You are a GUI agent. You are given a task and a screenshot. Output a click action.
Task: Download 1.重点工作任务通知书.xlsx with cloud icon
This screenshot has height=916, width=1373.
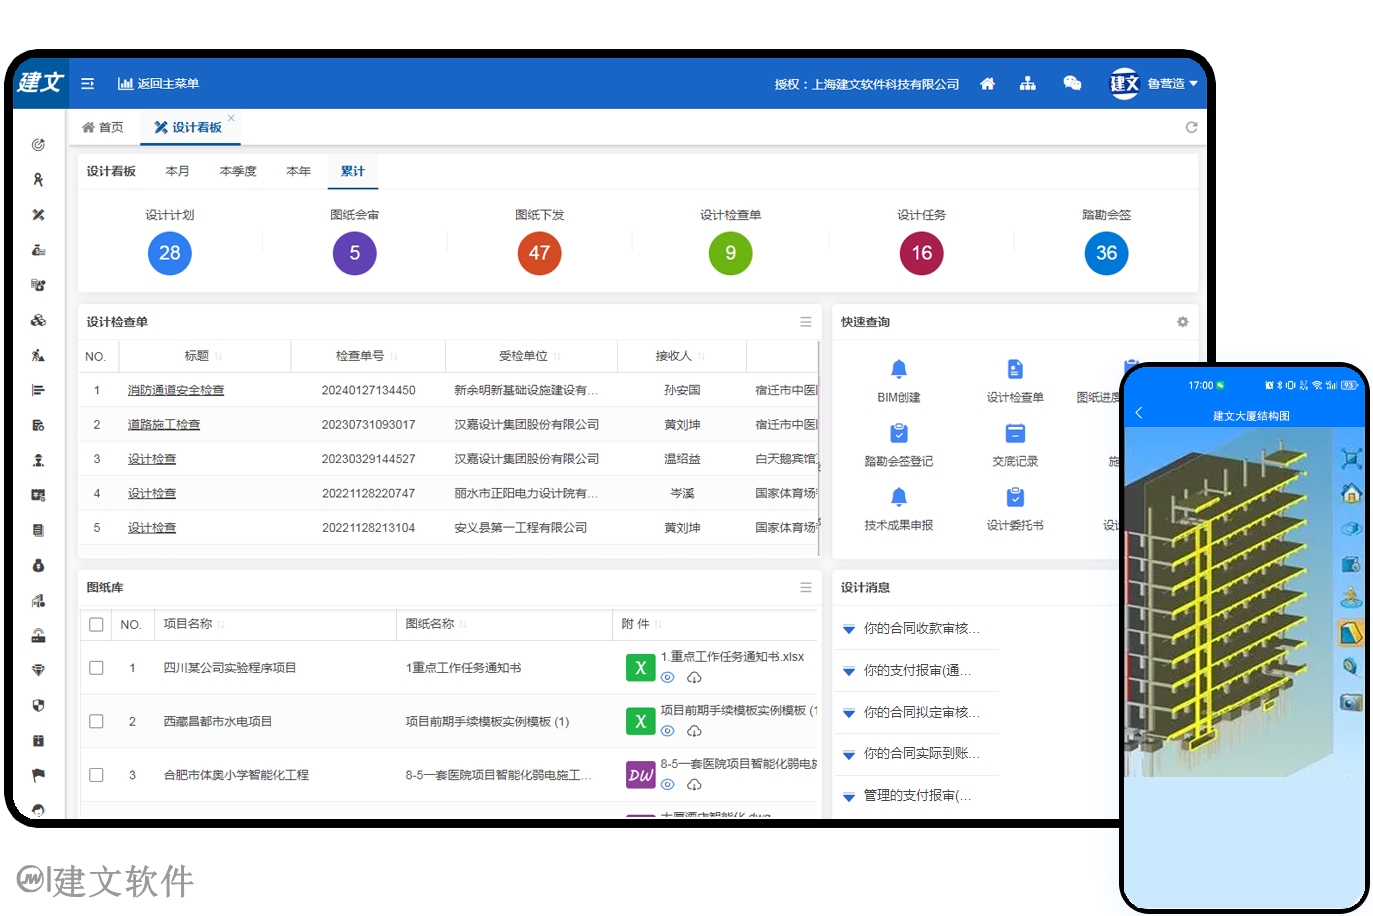tap(694, 677)
